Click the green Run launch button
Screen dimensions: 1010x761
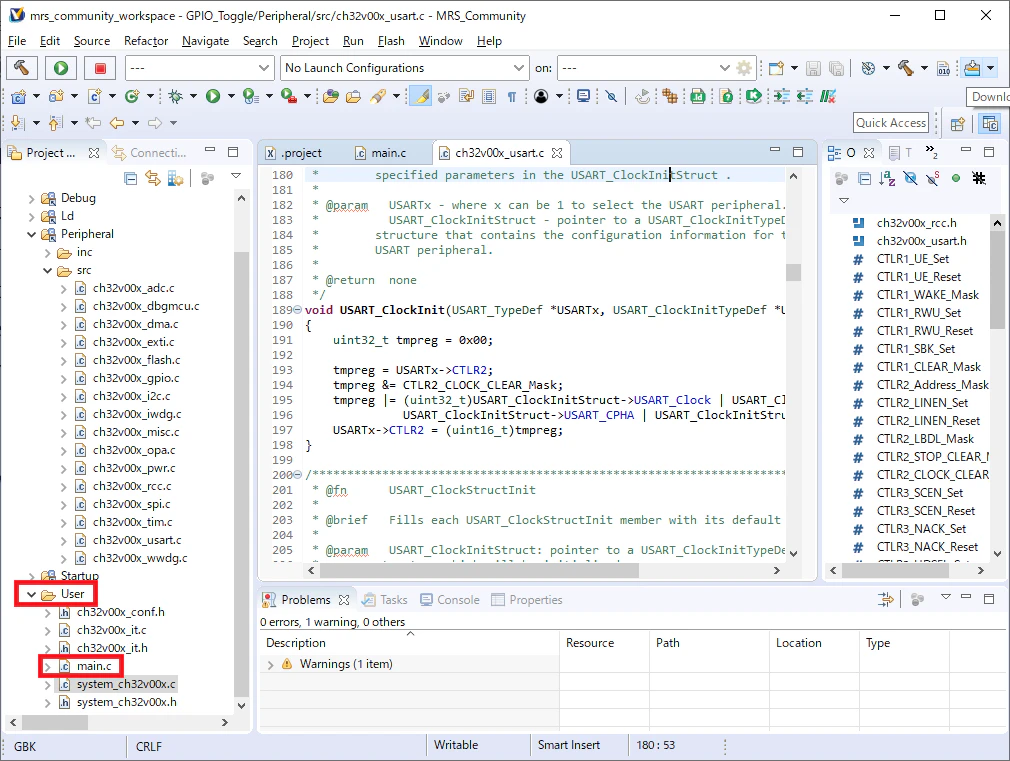pyautogui.click(x=61, y=68)
